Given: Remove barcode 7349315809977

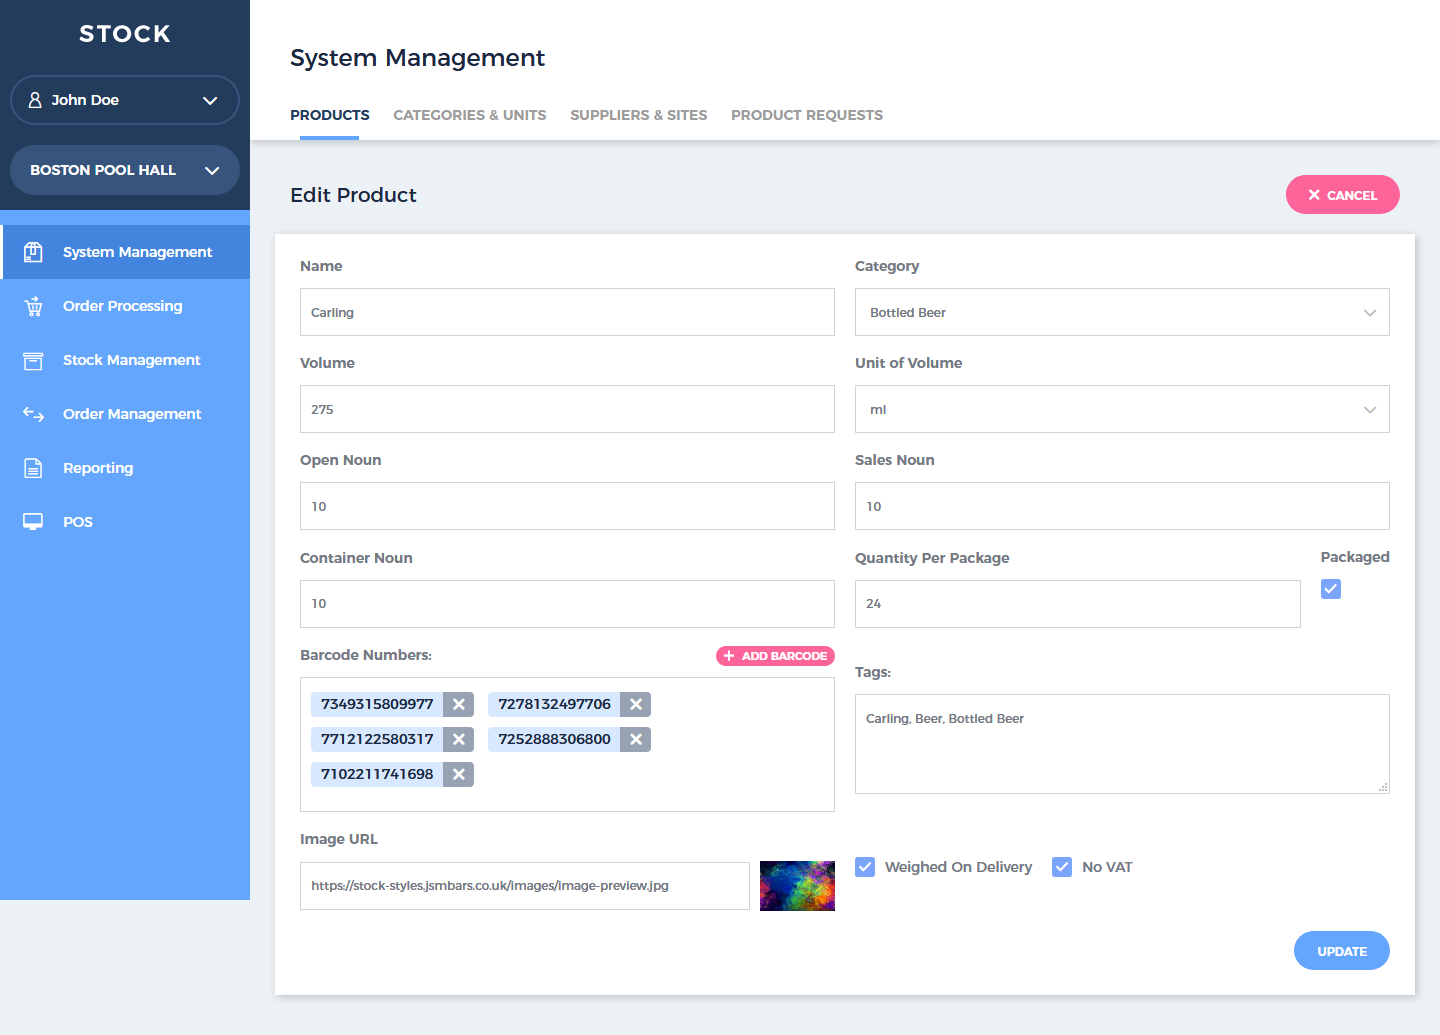Looking at the screenshot, I should click(x=459, y=704).
